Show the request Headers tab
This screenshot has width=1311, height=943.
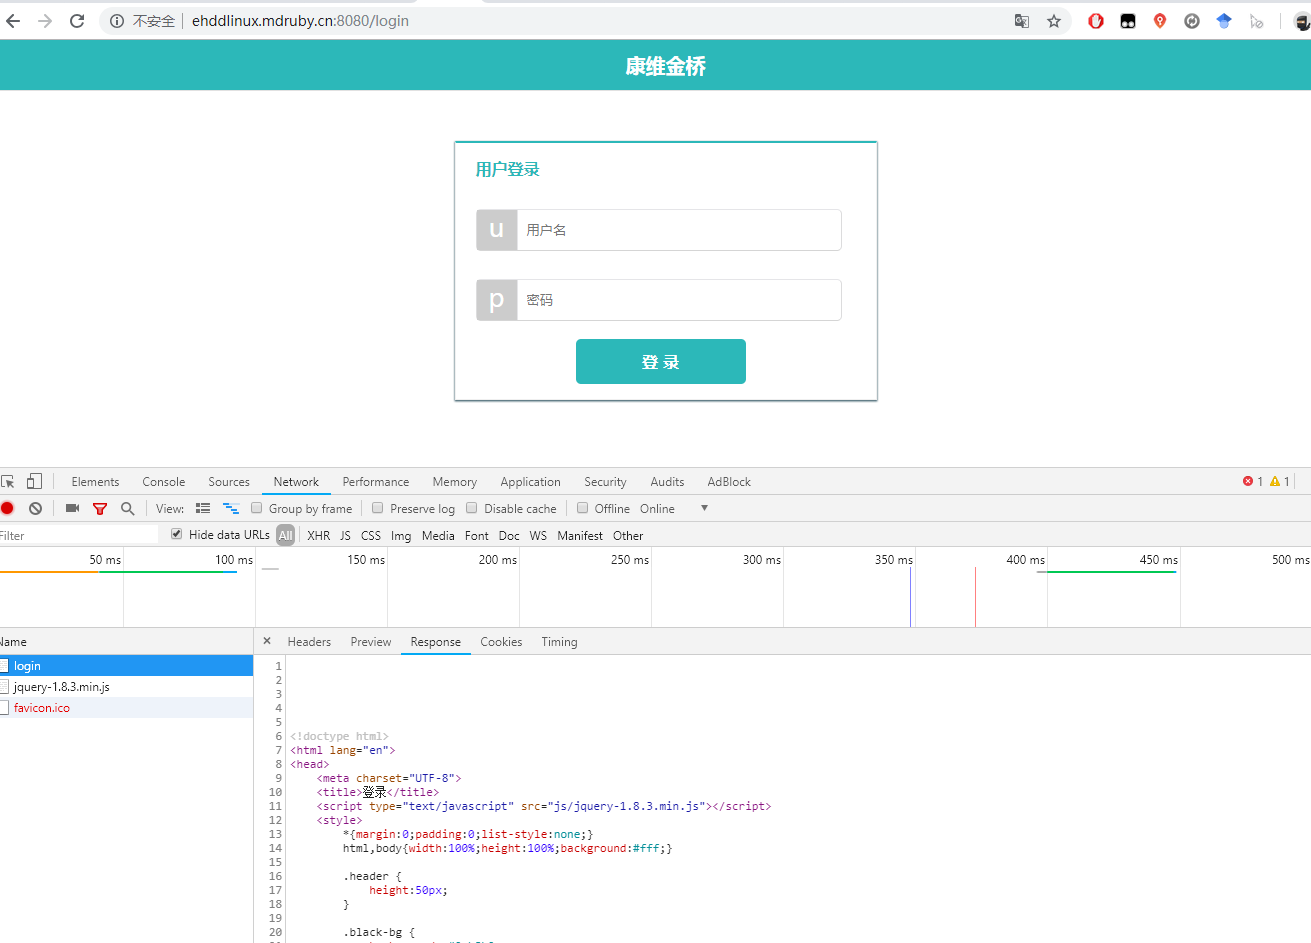tap(309, 642)
